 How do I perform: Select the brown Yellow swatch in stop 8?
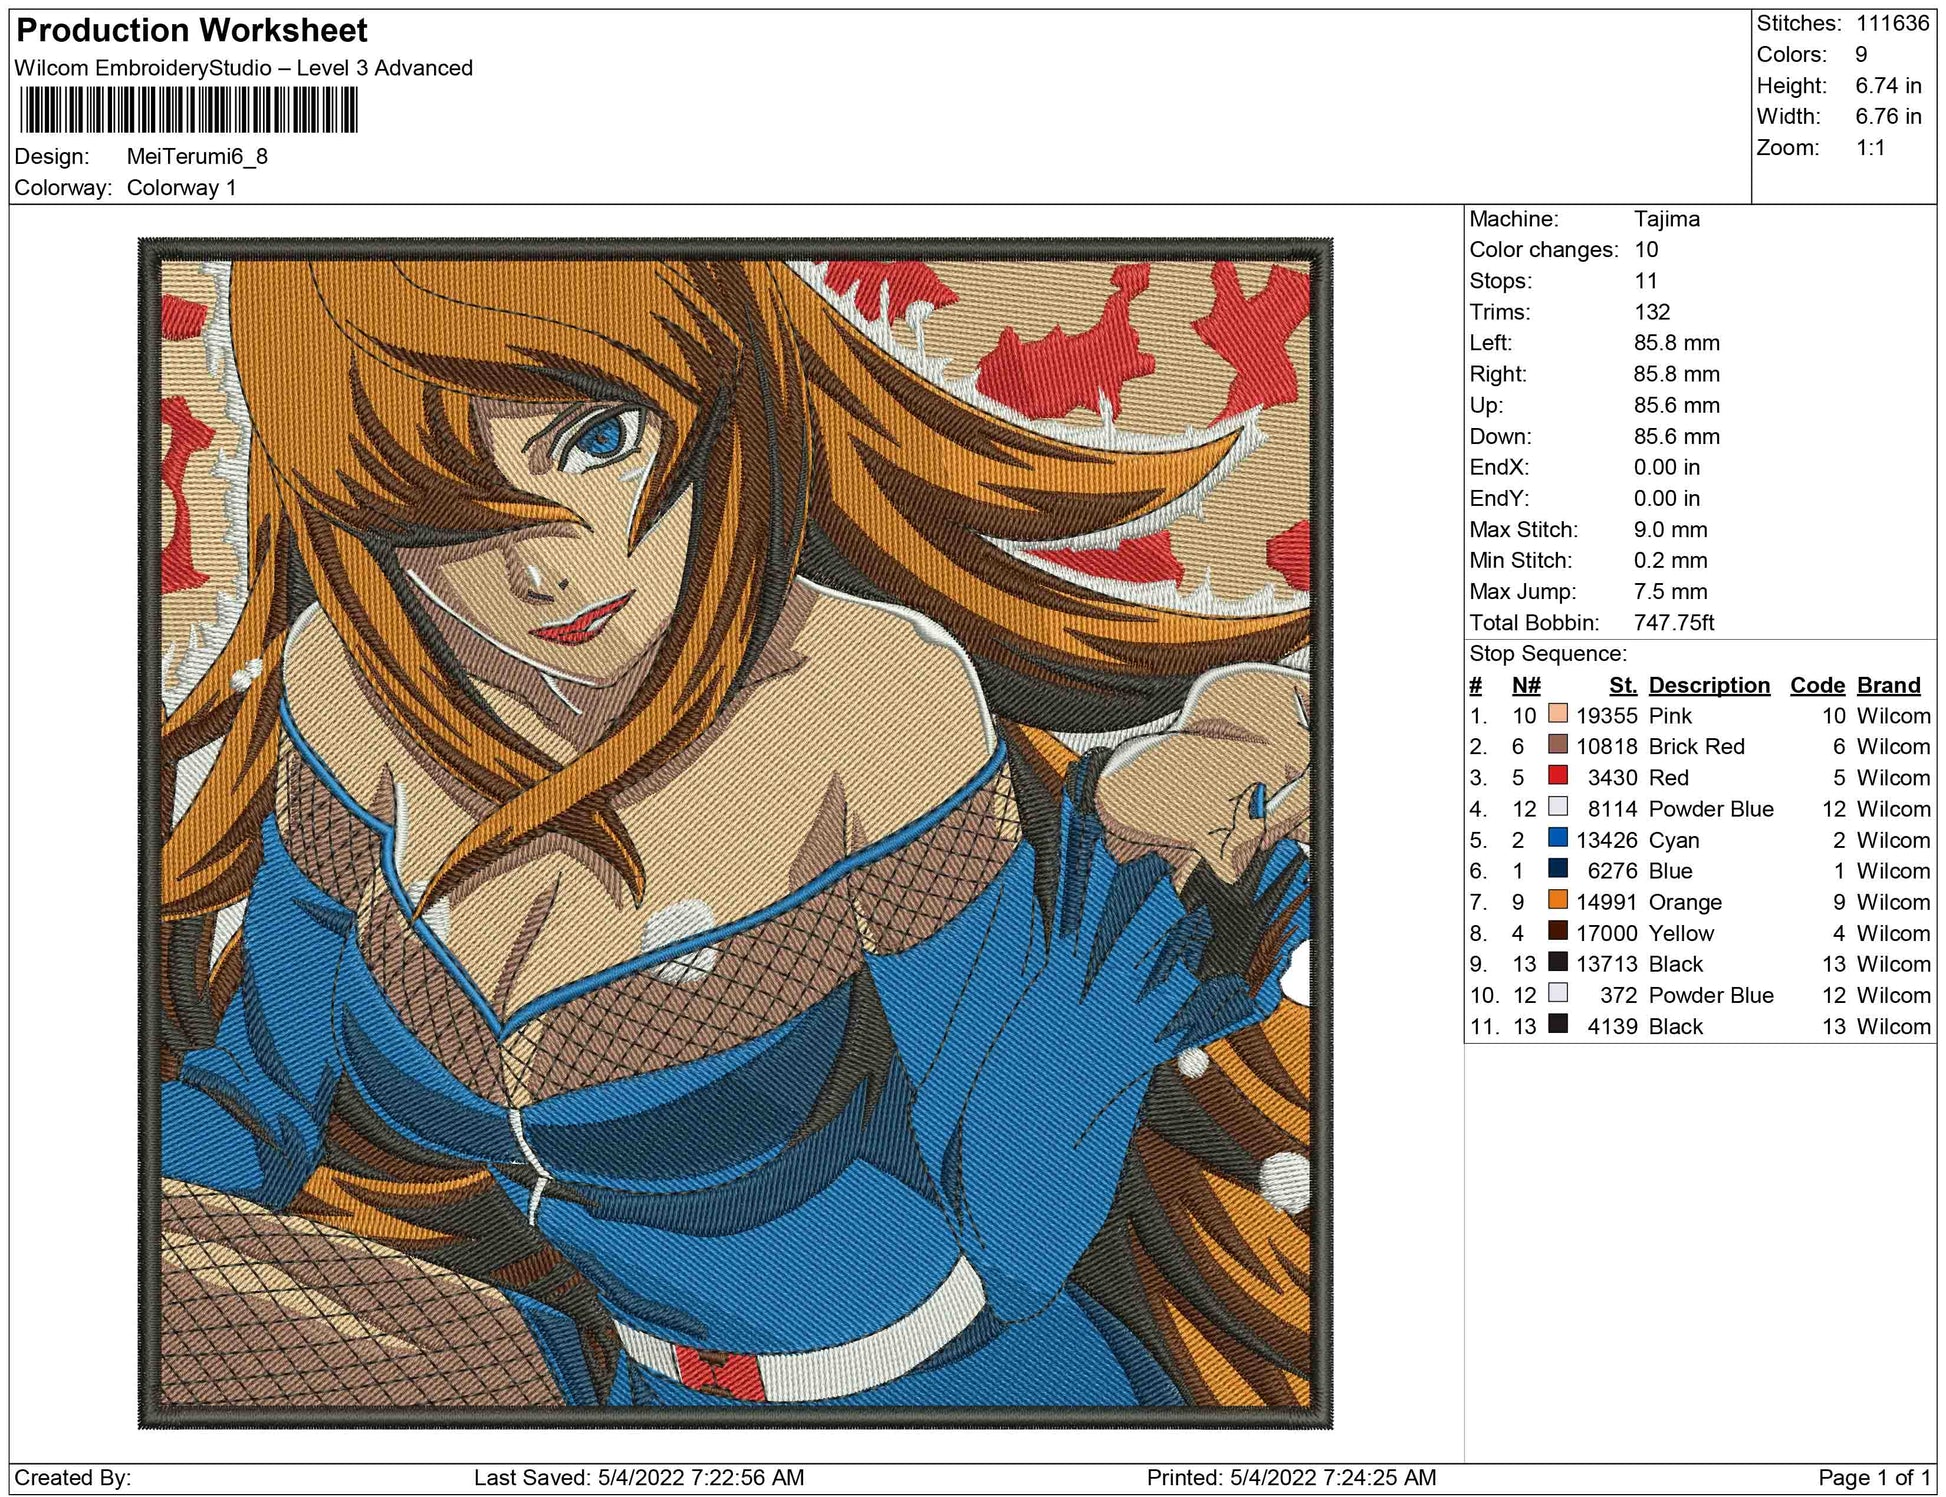point(1557,931)
